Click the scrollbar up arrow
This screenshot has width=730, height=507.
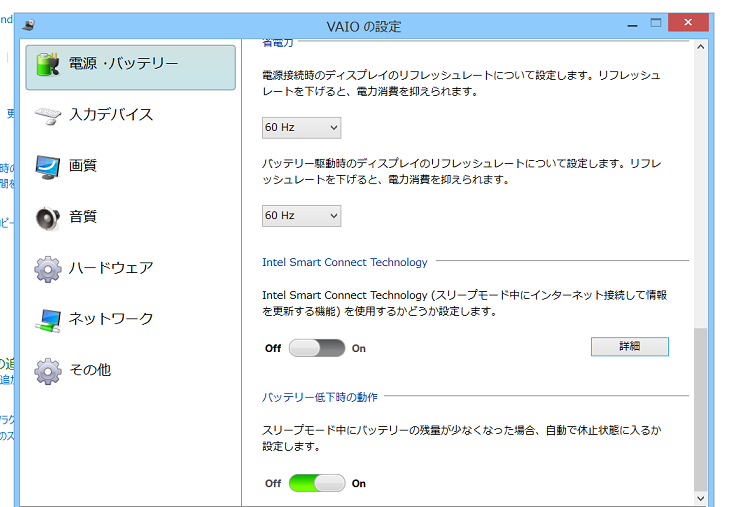701,47
